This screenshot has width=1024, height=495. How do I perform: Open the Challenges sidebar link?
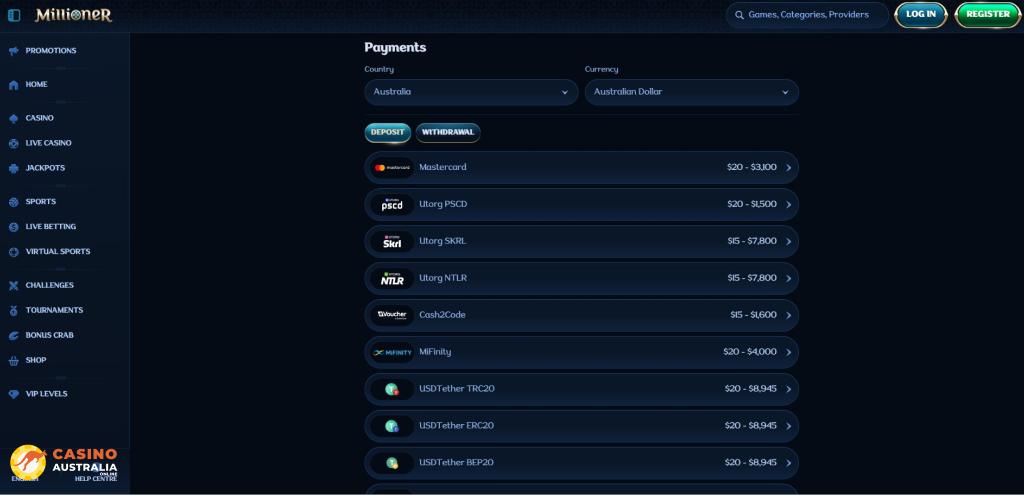(x=50, y=285)
